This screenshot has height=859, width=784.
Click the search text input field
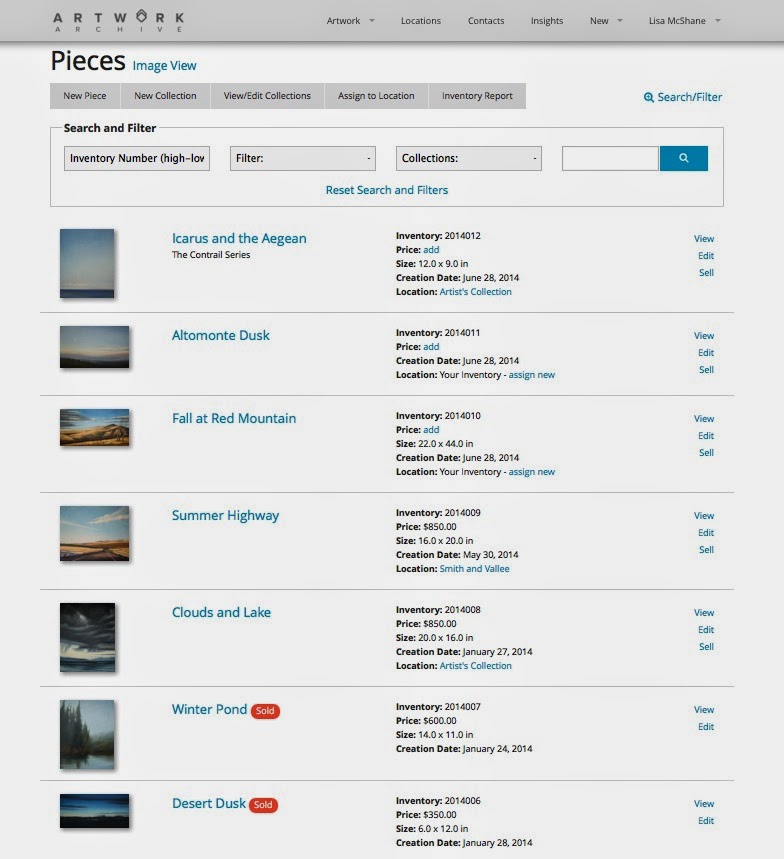tap(609, 158)
